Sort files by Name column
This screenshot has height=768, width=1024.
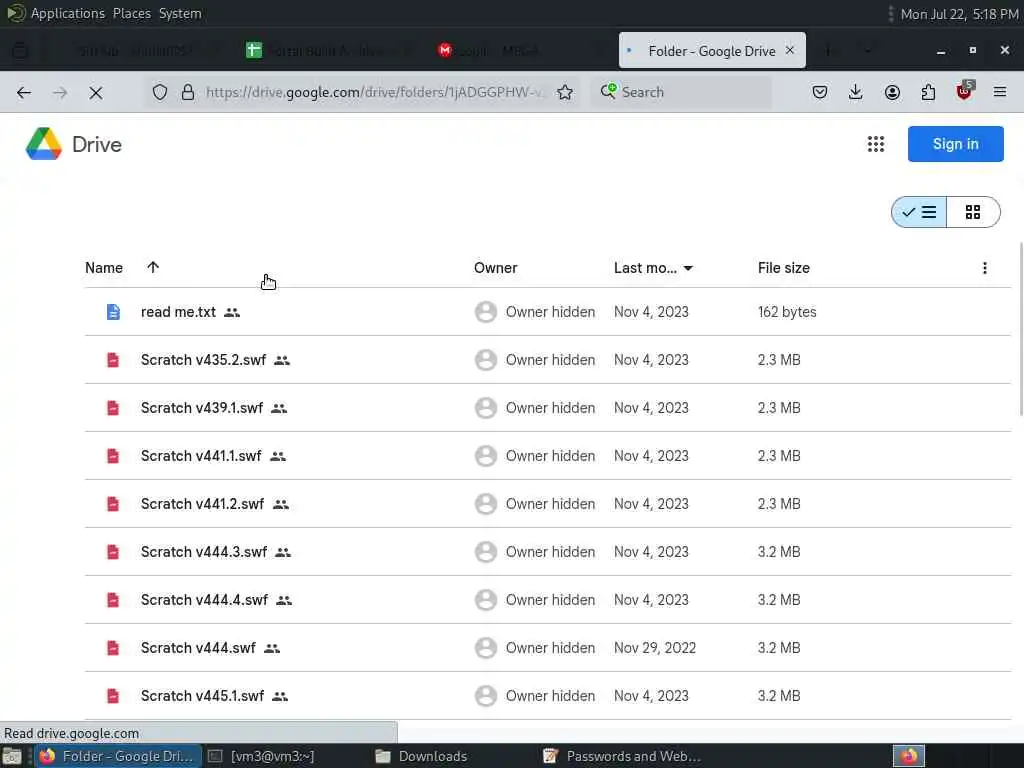104,268
